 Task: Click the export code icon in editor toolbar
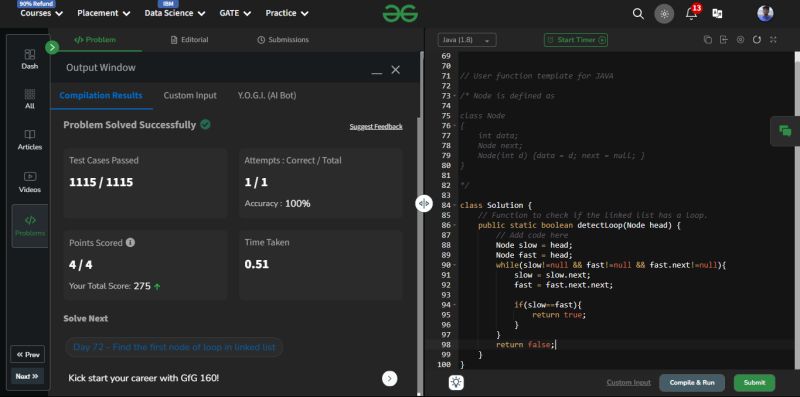[723, 39]
